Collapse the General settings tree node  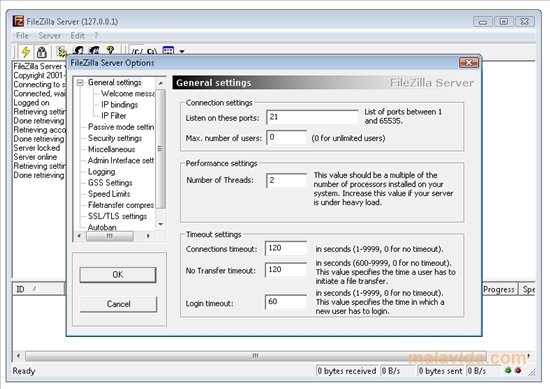point(80,83)
